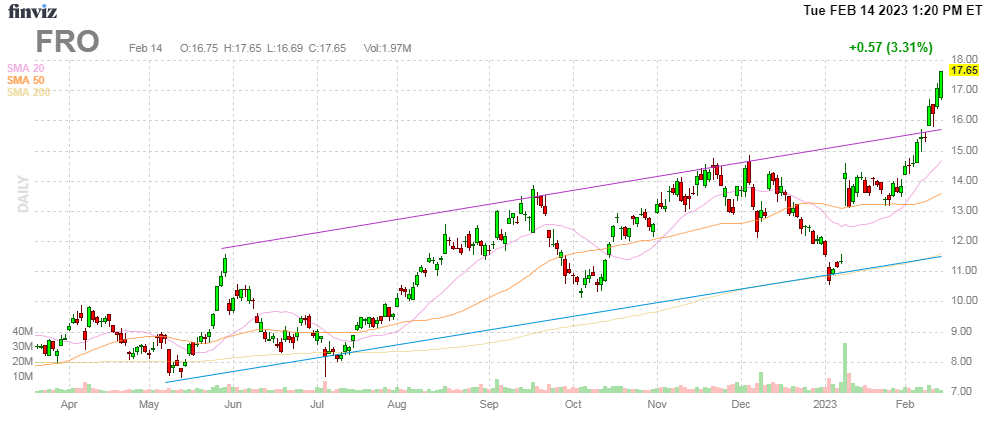Click the 12.00 price axis label

(x=964, y=241)
